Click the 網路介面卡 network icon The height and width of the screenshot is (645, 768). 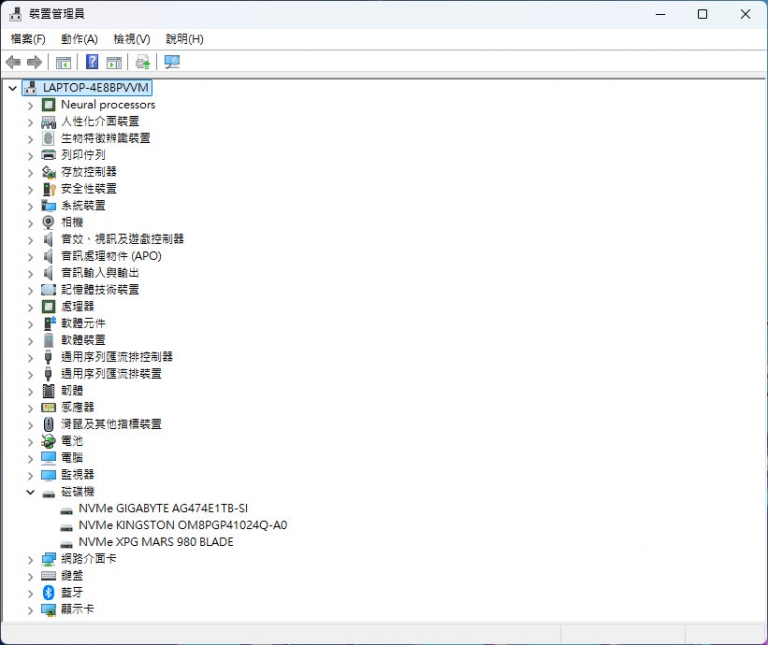click(x=48, y=559)
